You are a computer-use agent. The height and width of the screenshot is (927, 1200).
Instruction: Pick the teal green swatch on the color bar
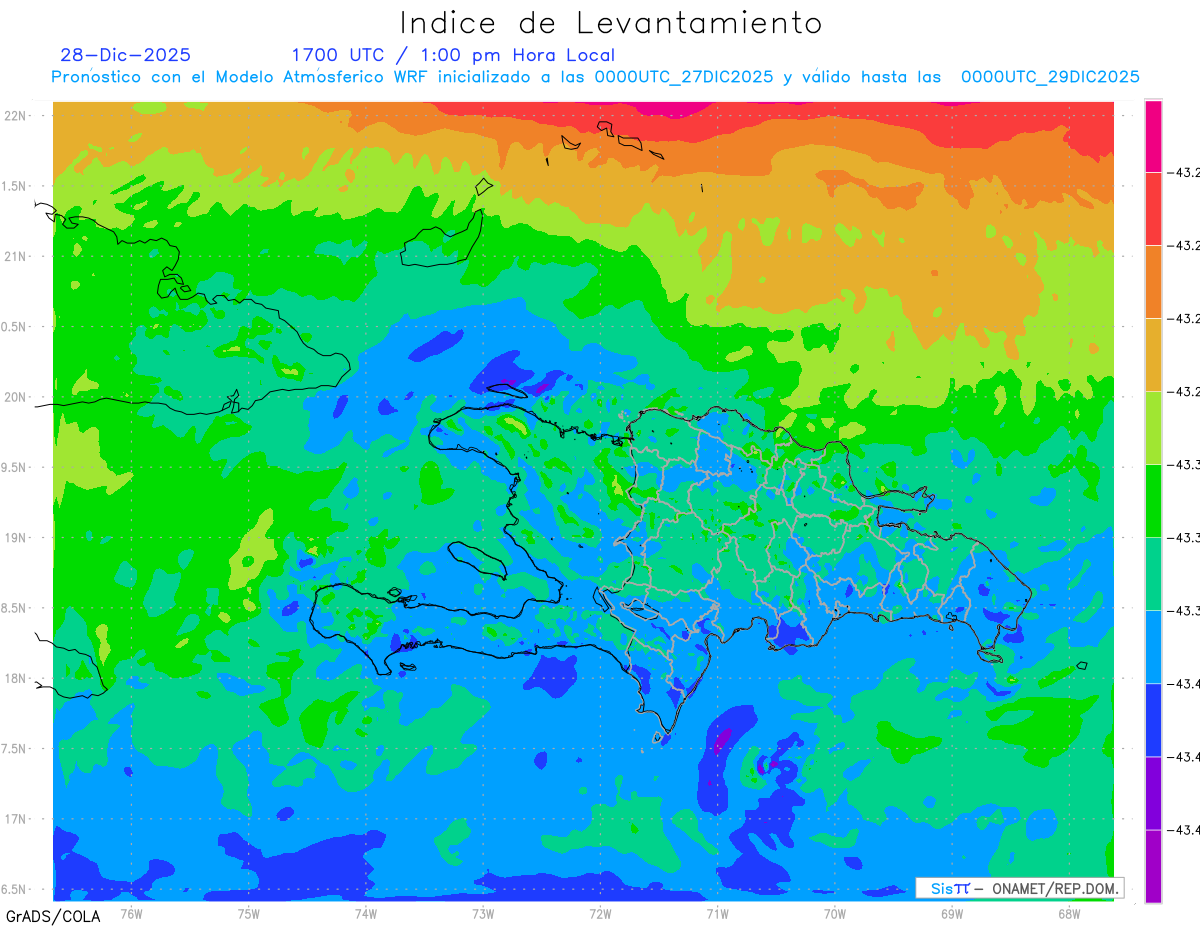pyautogui.click(x=1153, y=574)
